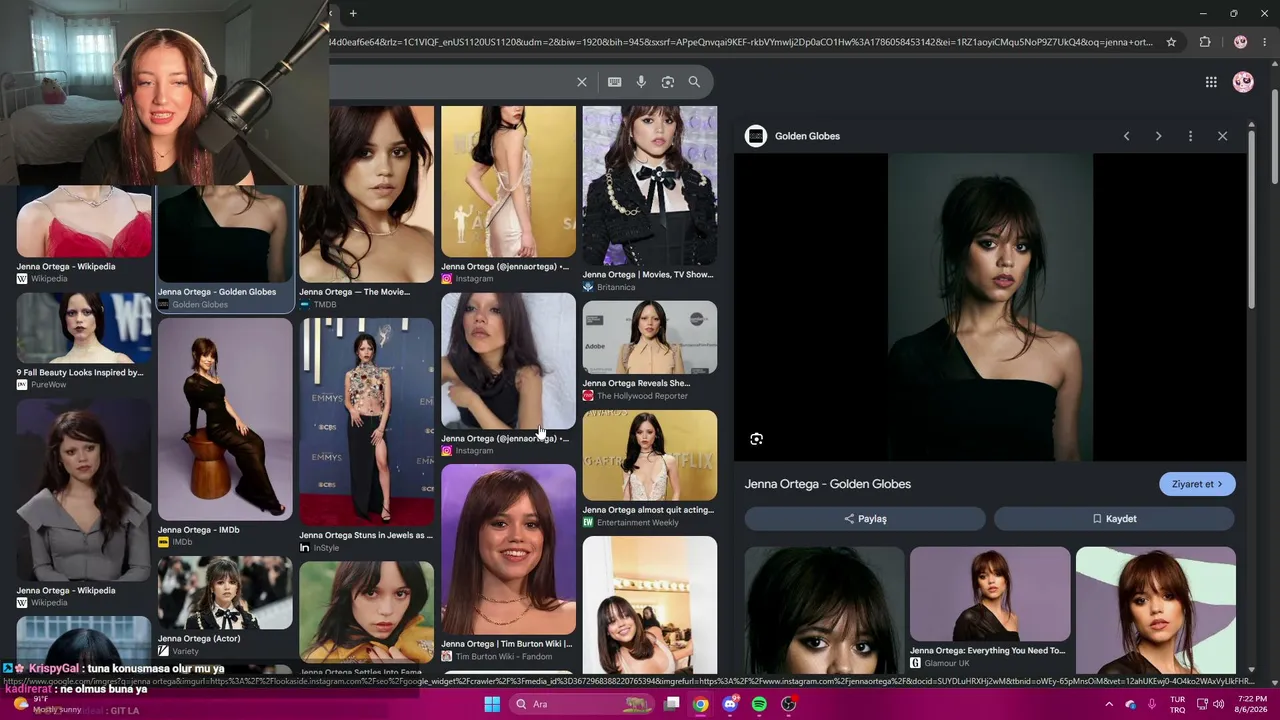The height and width of the screenshot is (720, 1280).
Task: Select the Jenna Ortega - IMDb result
Action: coord(225,419)
